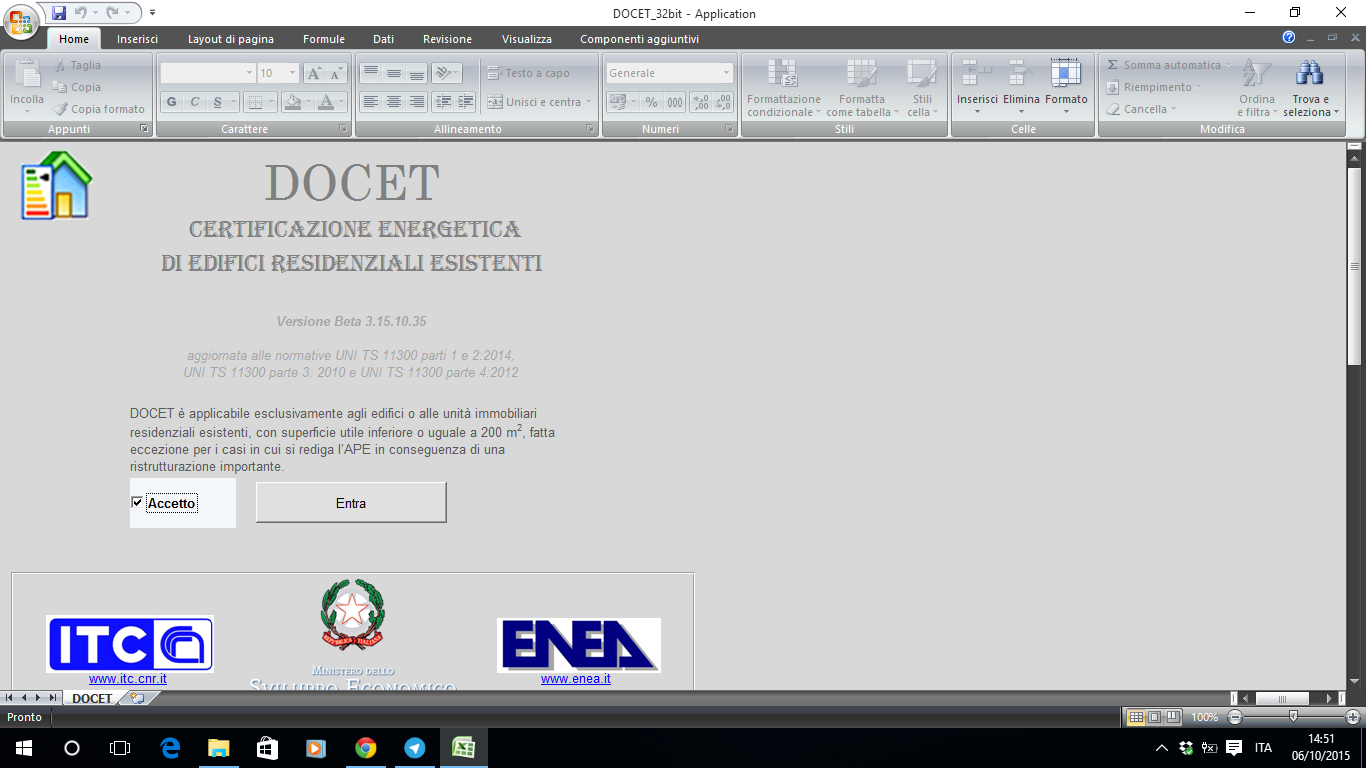The height and width of the screenshot is (768, 1366).
Task: Click the Taglia cut command
Action: coord(77,65)
